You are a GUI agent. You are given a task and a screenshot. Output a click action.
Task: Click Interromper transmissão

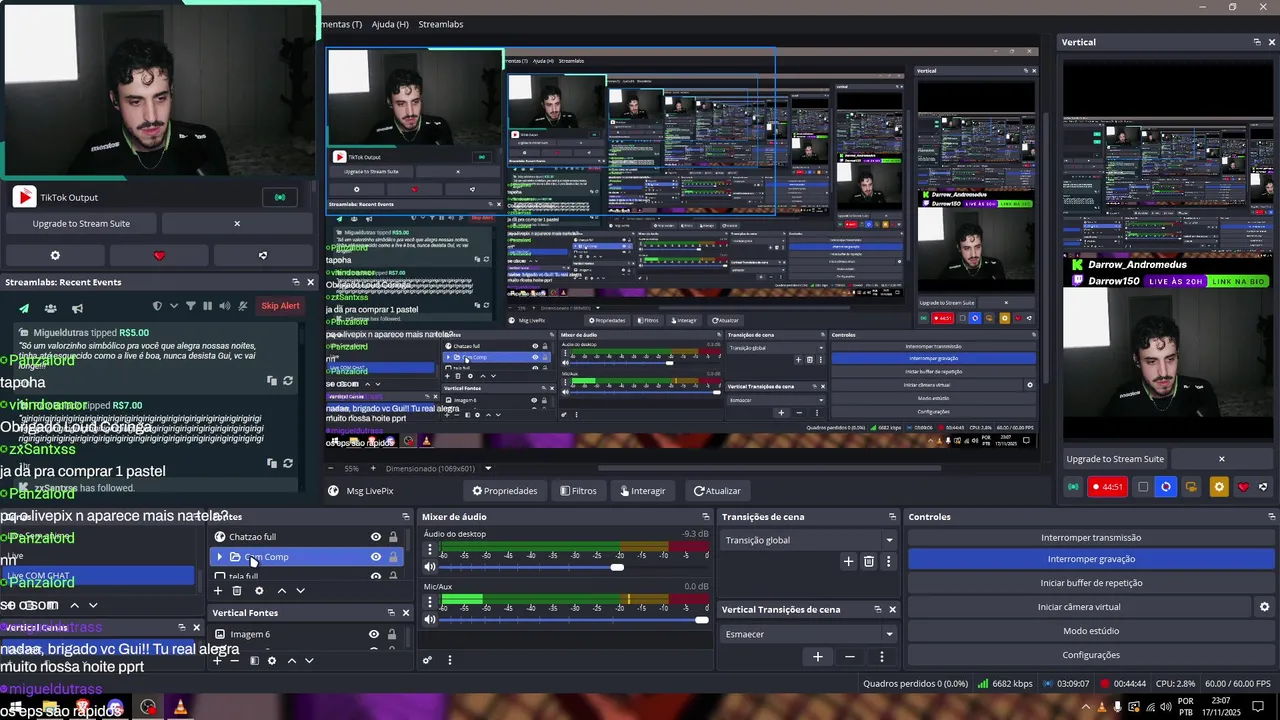click(x=1091, y=537)
